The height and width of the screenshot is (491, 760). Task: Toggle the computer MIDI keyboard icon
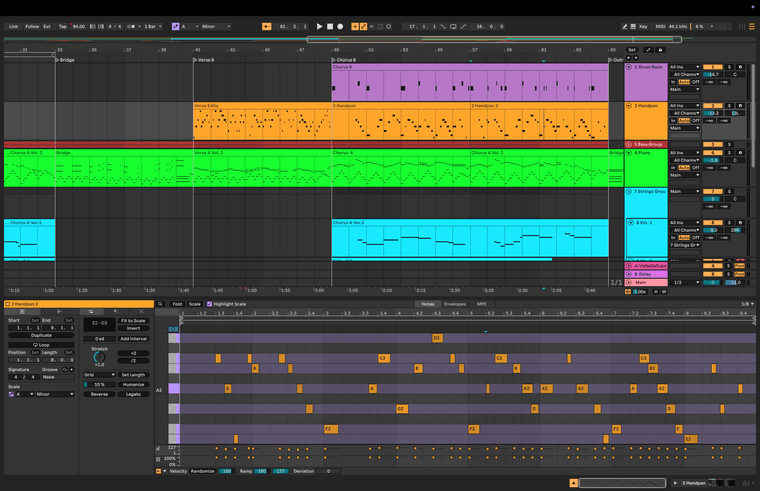633,27
